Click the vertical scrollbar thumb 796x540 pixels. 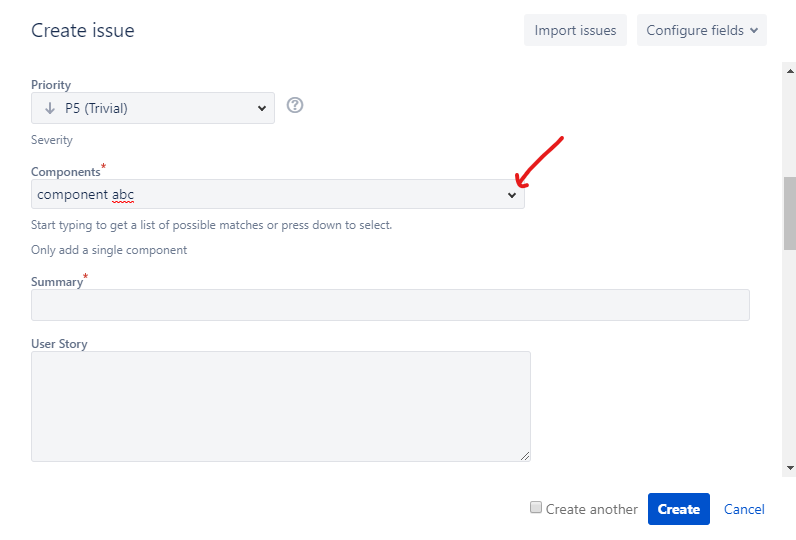tap(790, 213)
